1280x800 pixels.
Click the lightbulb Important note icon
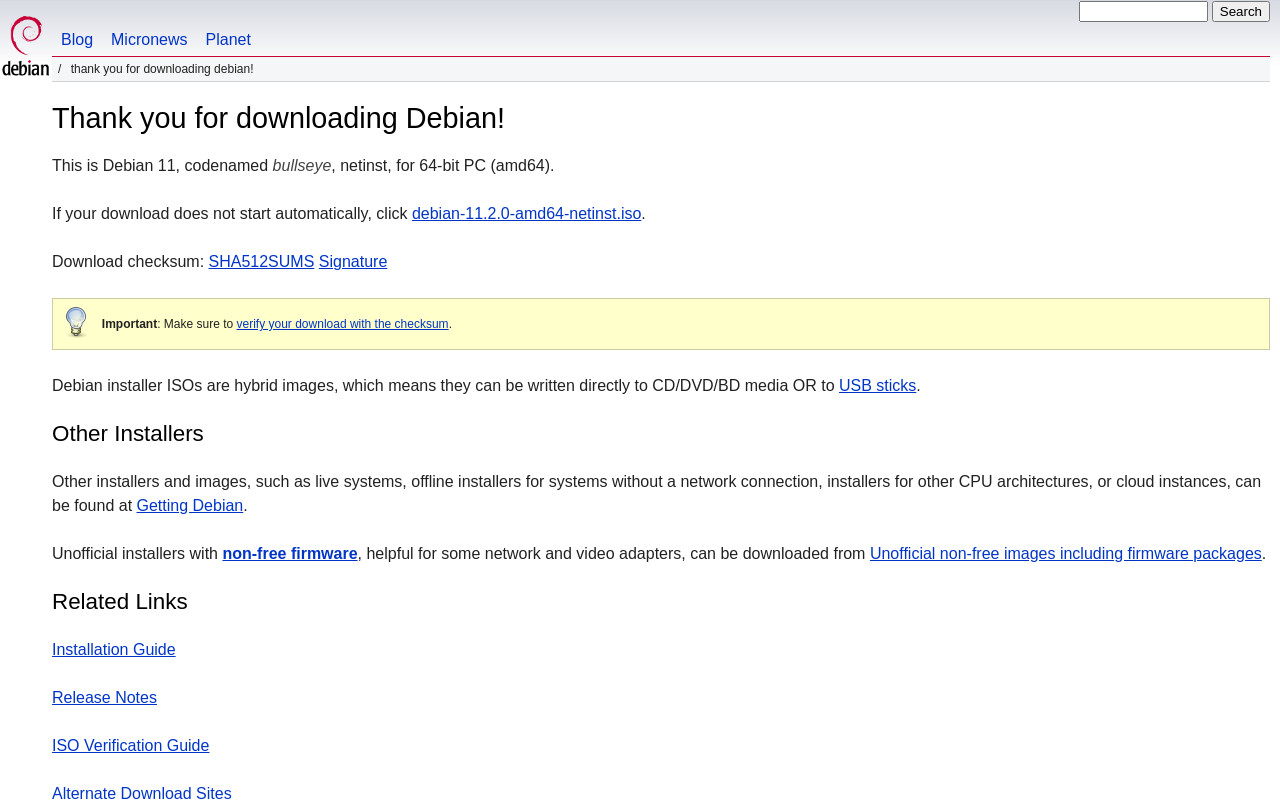pos(76,322)
